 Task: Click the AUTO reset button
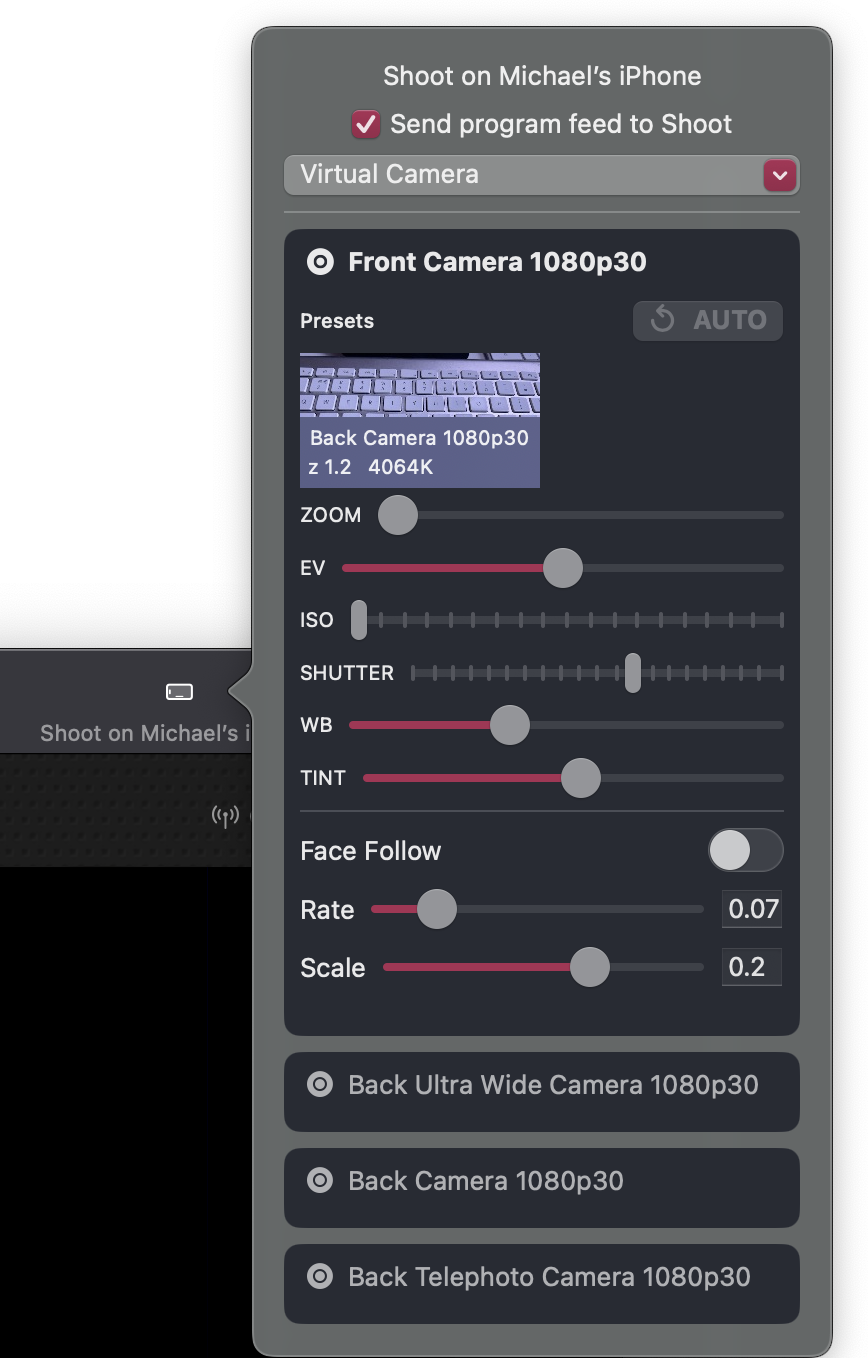pos(708,320)
